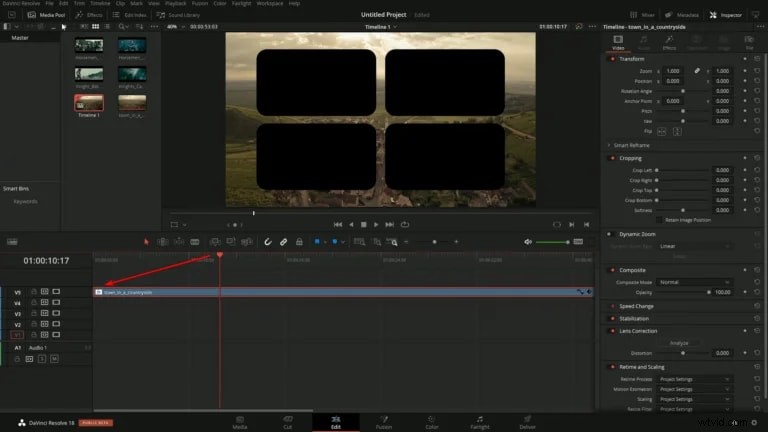
Task: Open the Workspace menu
Action: pos(270,3)
